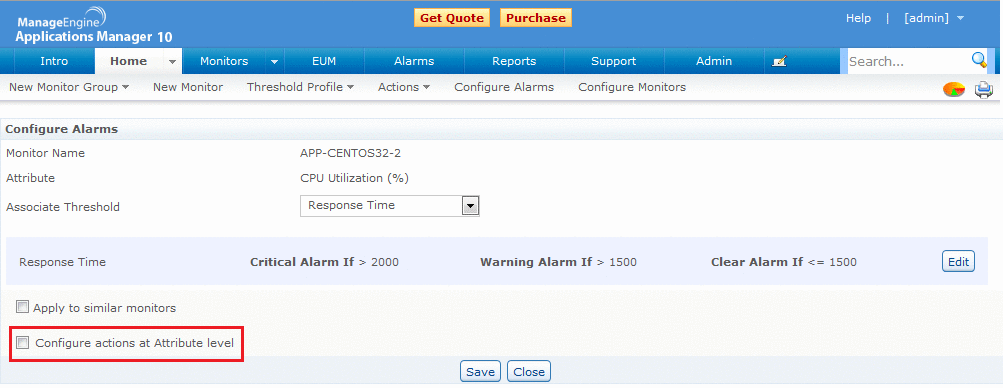Click Edit for Response Time threshold
1003x388 pixels.
click(x=958, y=261)
